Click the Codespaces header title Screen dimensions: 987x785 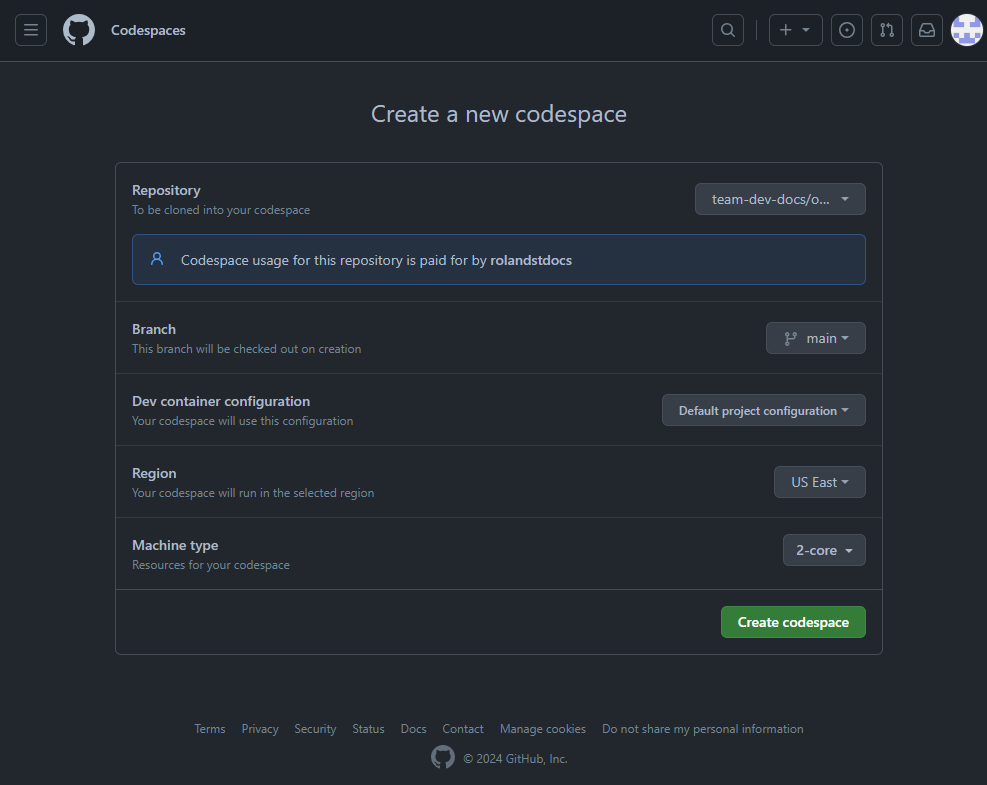click(148, 30)
